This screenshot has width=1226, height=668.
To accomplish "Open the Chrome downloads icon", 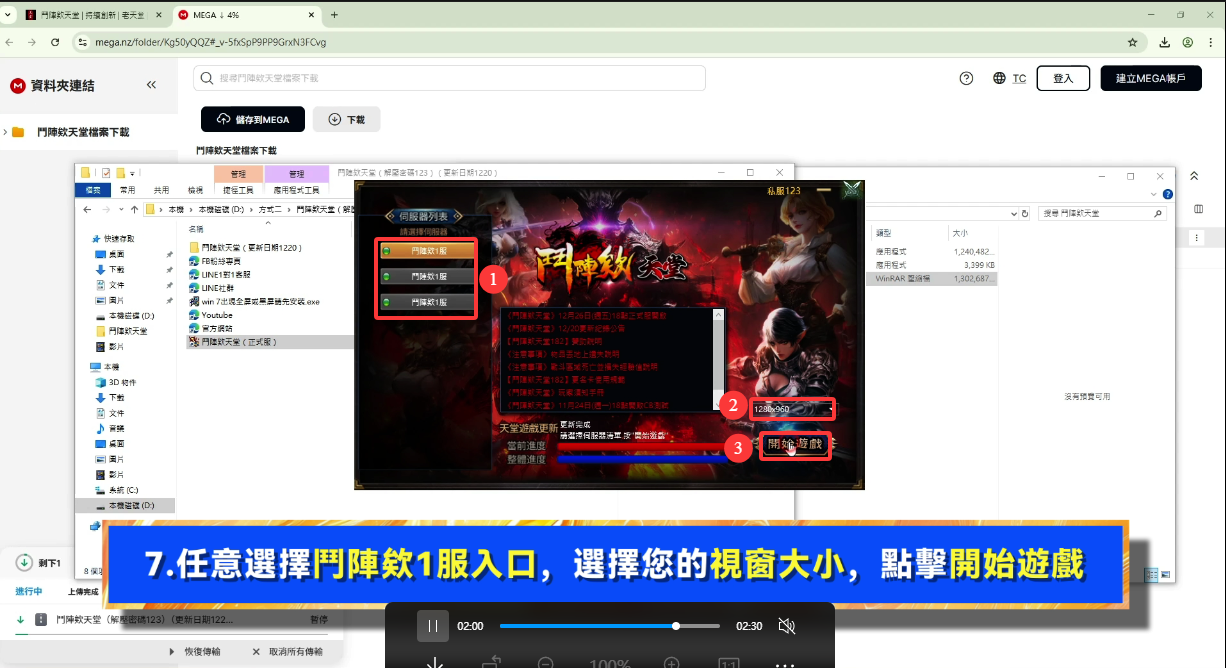I will [1165, 42].
